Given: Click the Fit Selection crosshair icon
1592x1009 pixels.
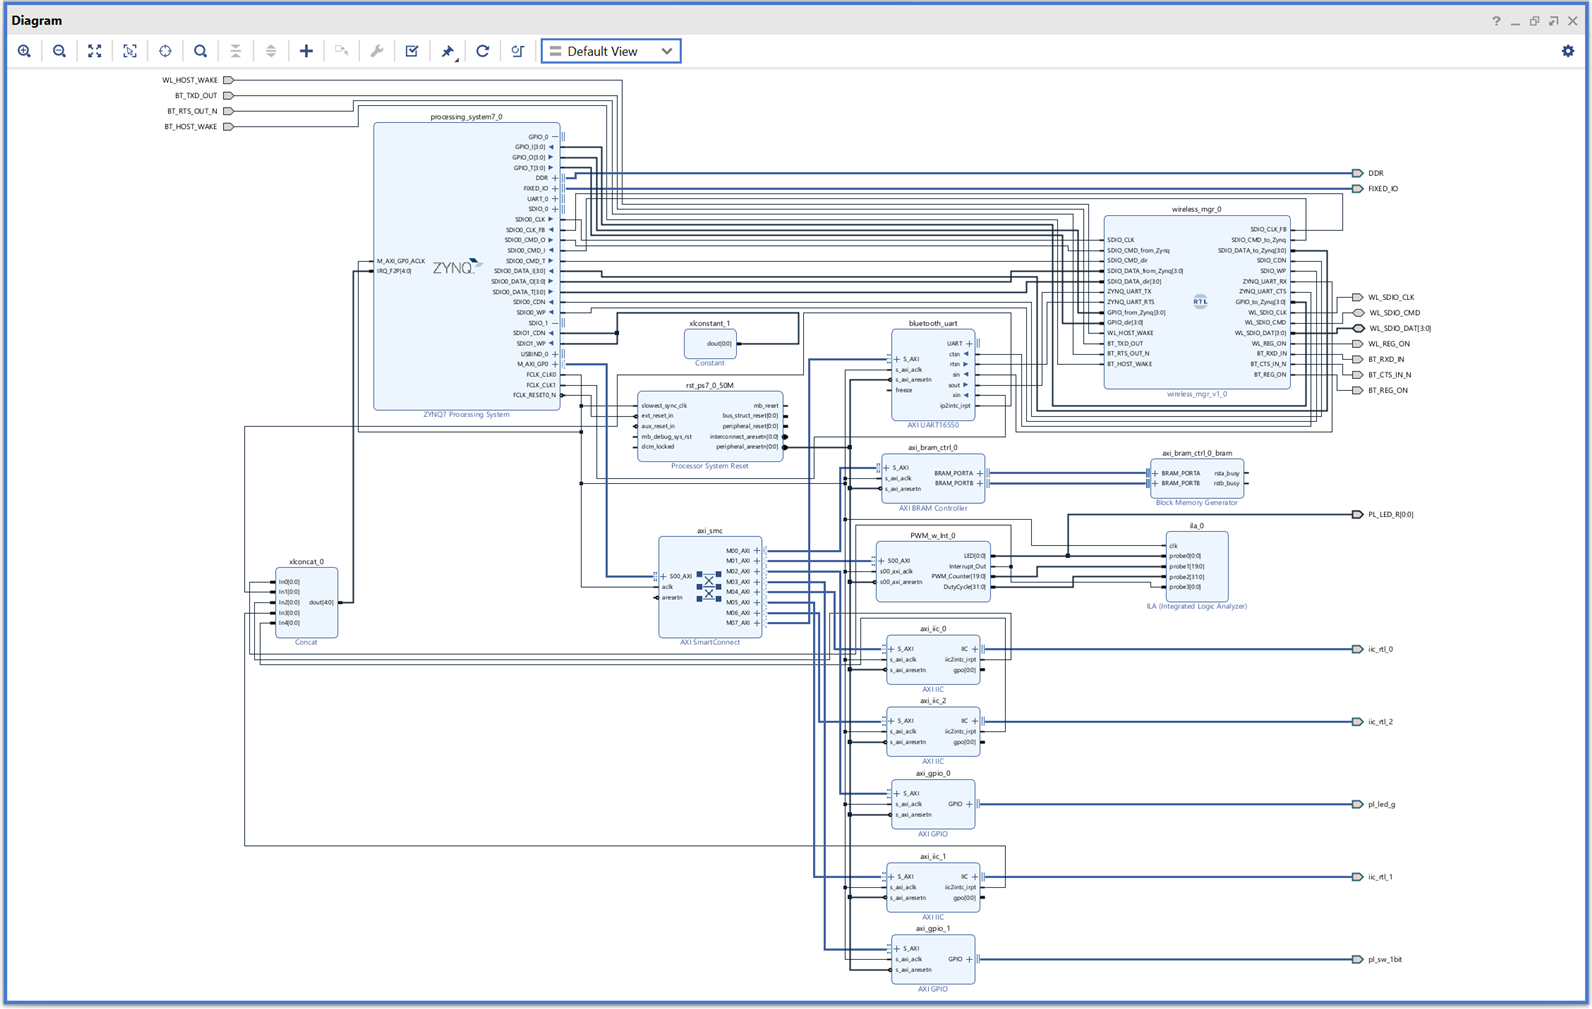Looking at the screenshot, I should (165, 51).
